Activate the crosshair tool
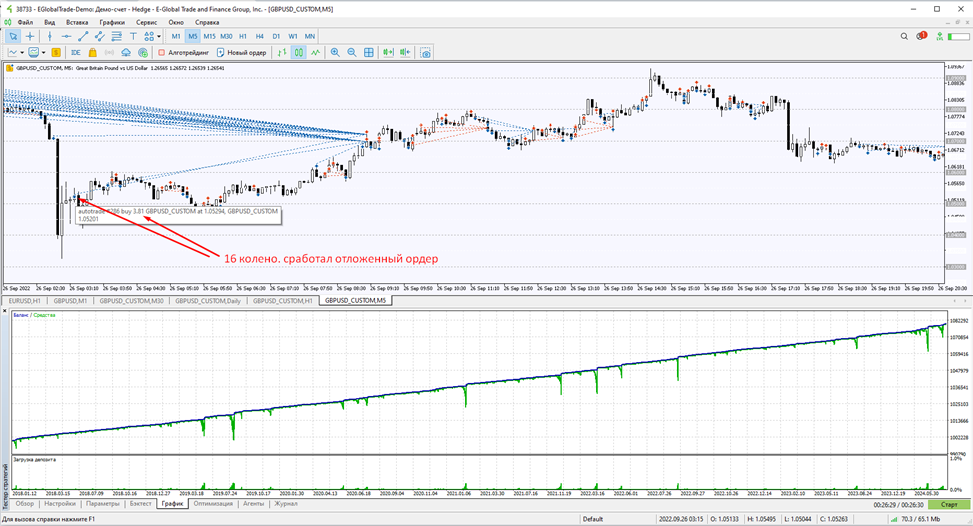973x526 pixels. tap(30, 37)
